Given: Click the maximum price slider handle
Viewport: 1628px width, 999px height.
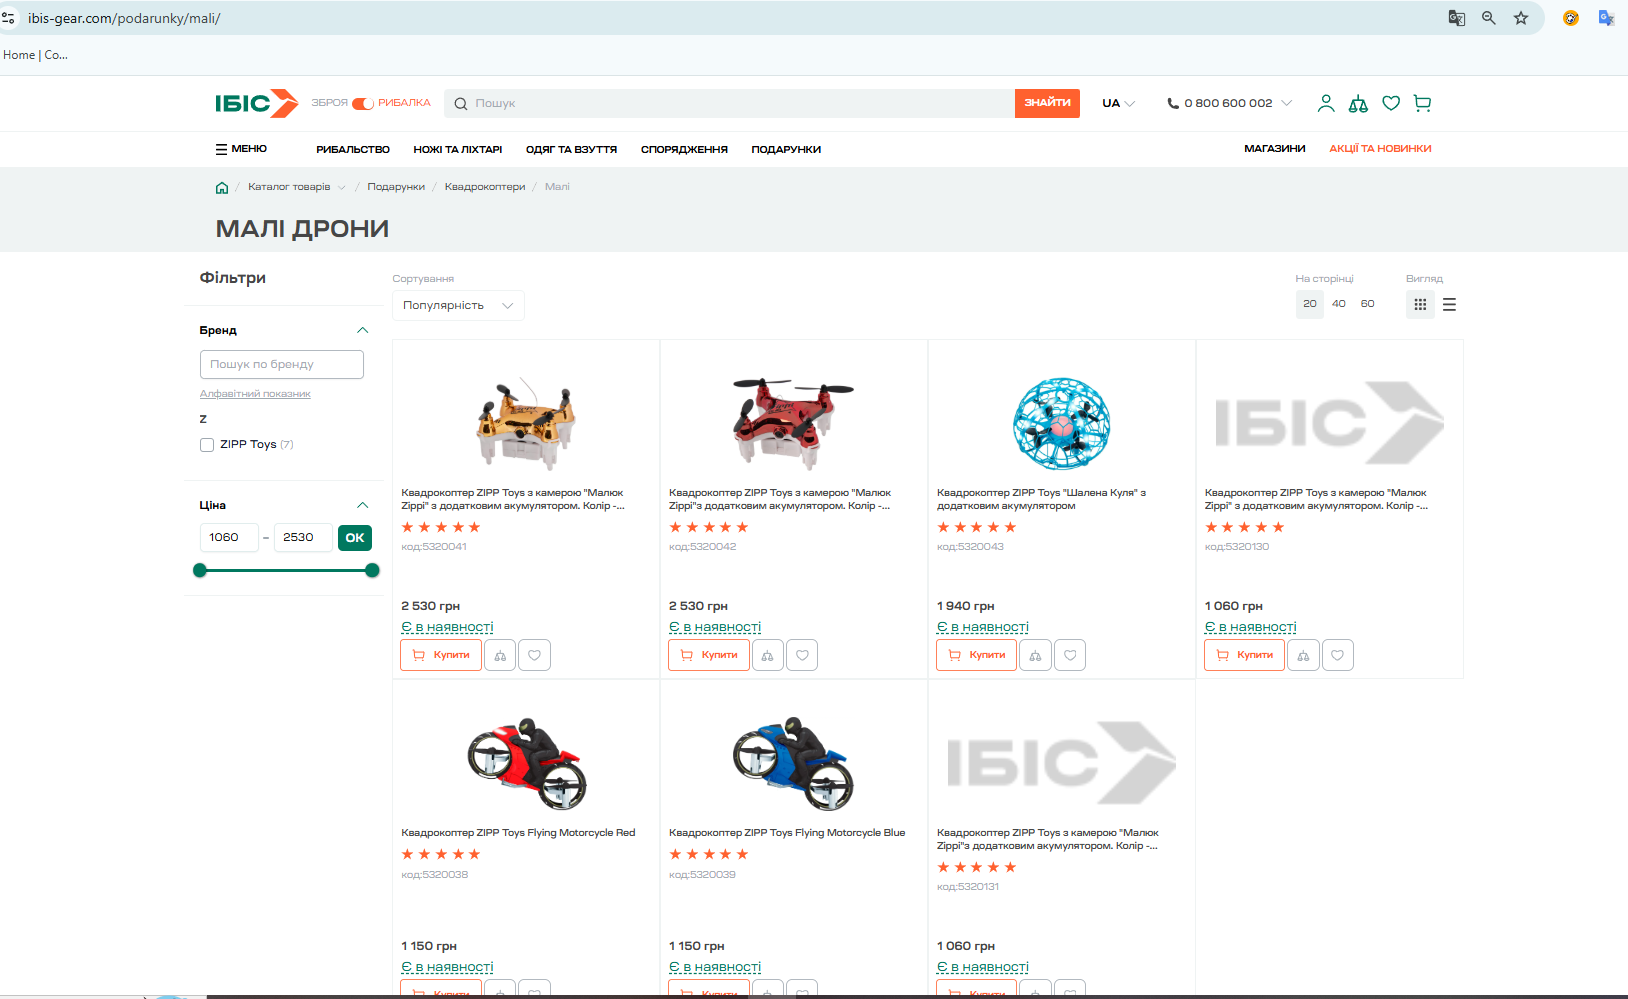Looking at the screenshot, I should [372, 571].
